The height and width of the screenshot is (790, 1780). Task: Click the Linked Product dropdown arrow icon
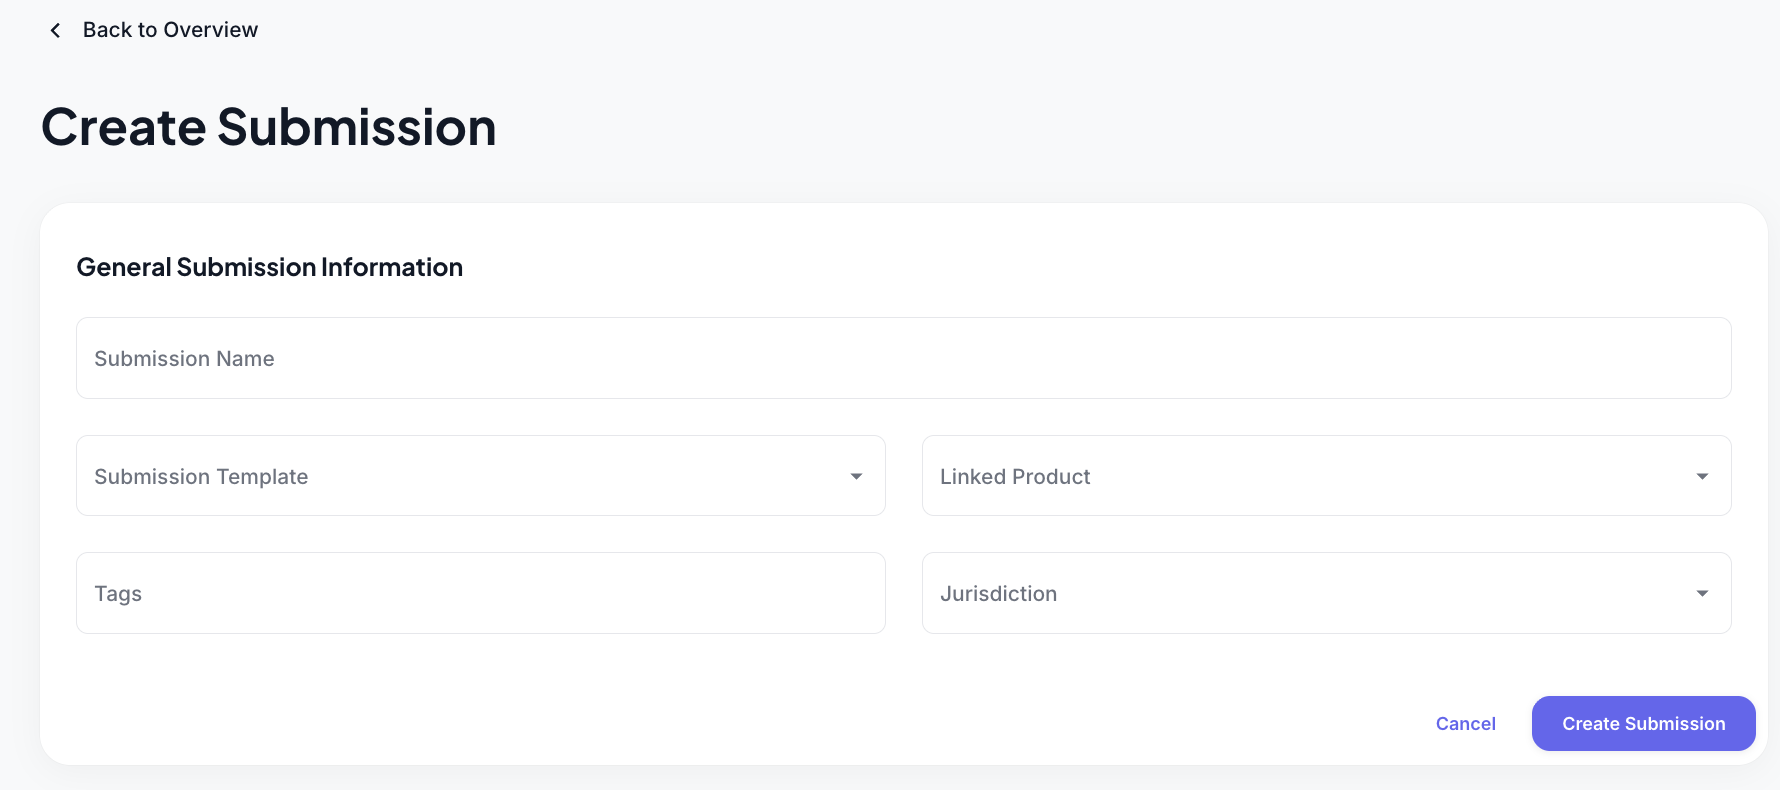coord(1701,476)
